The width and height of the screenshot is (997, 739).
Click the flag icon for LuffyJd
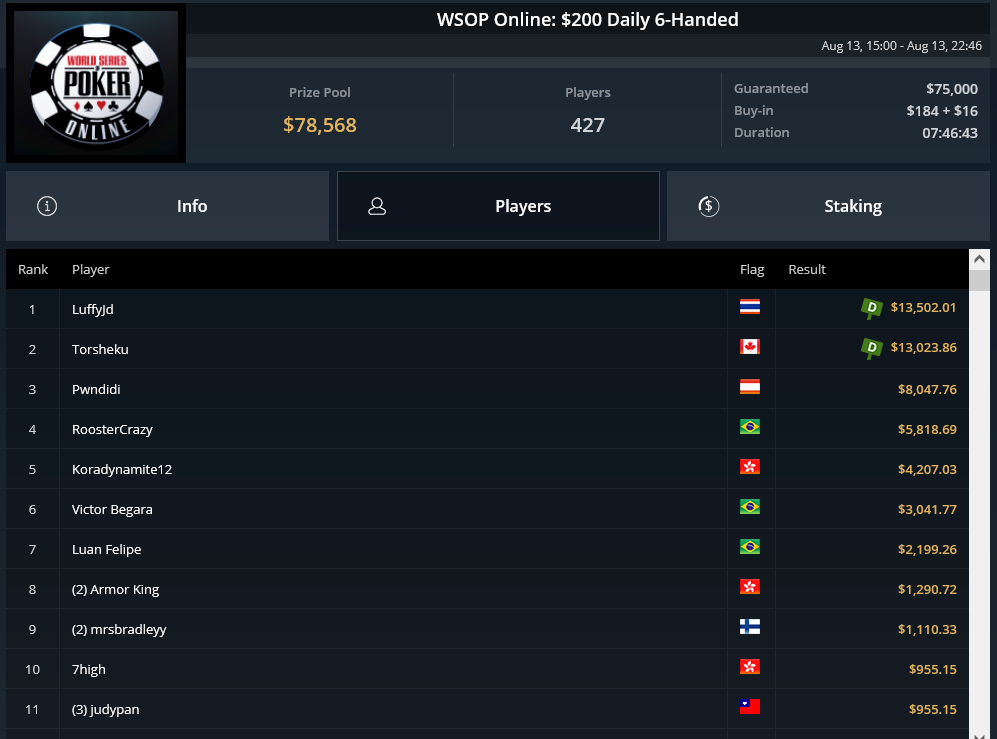point(750,307)
